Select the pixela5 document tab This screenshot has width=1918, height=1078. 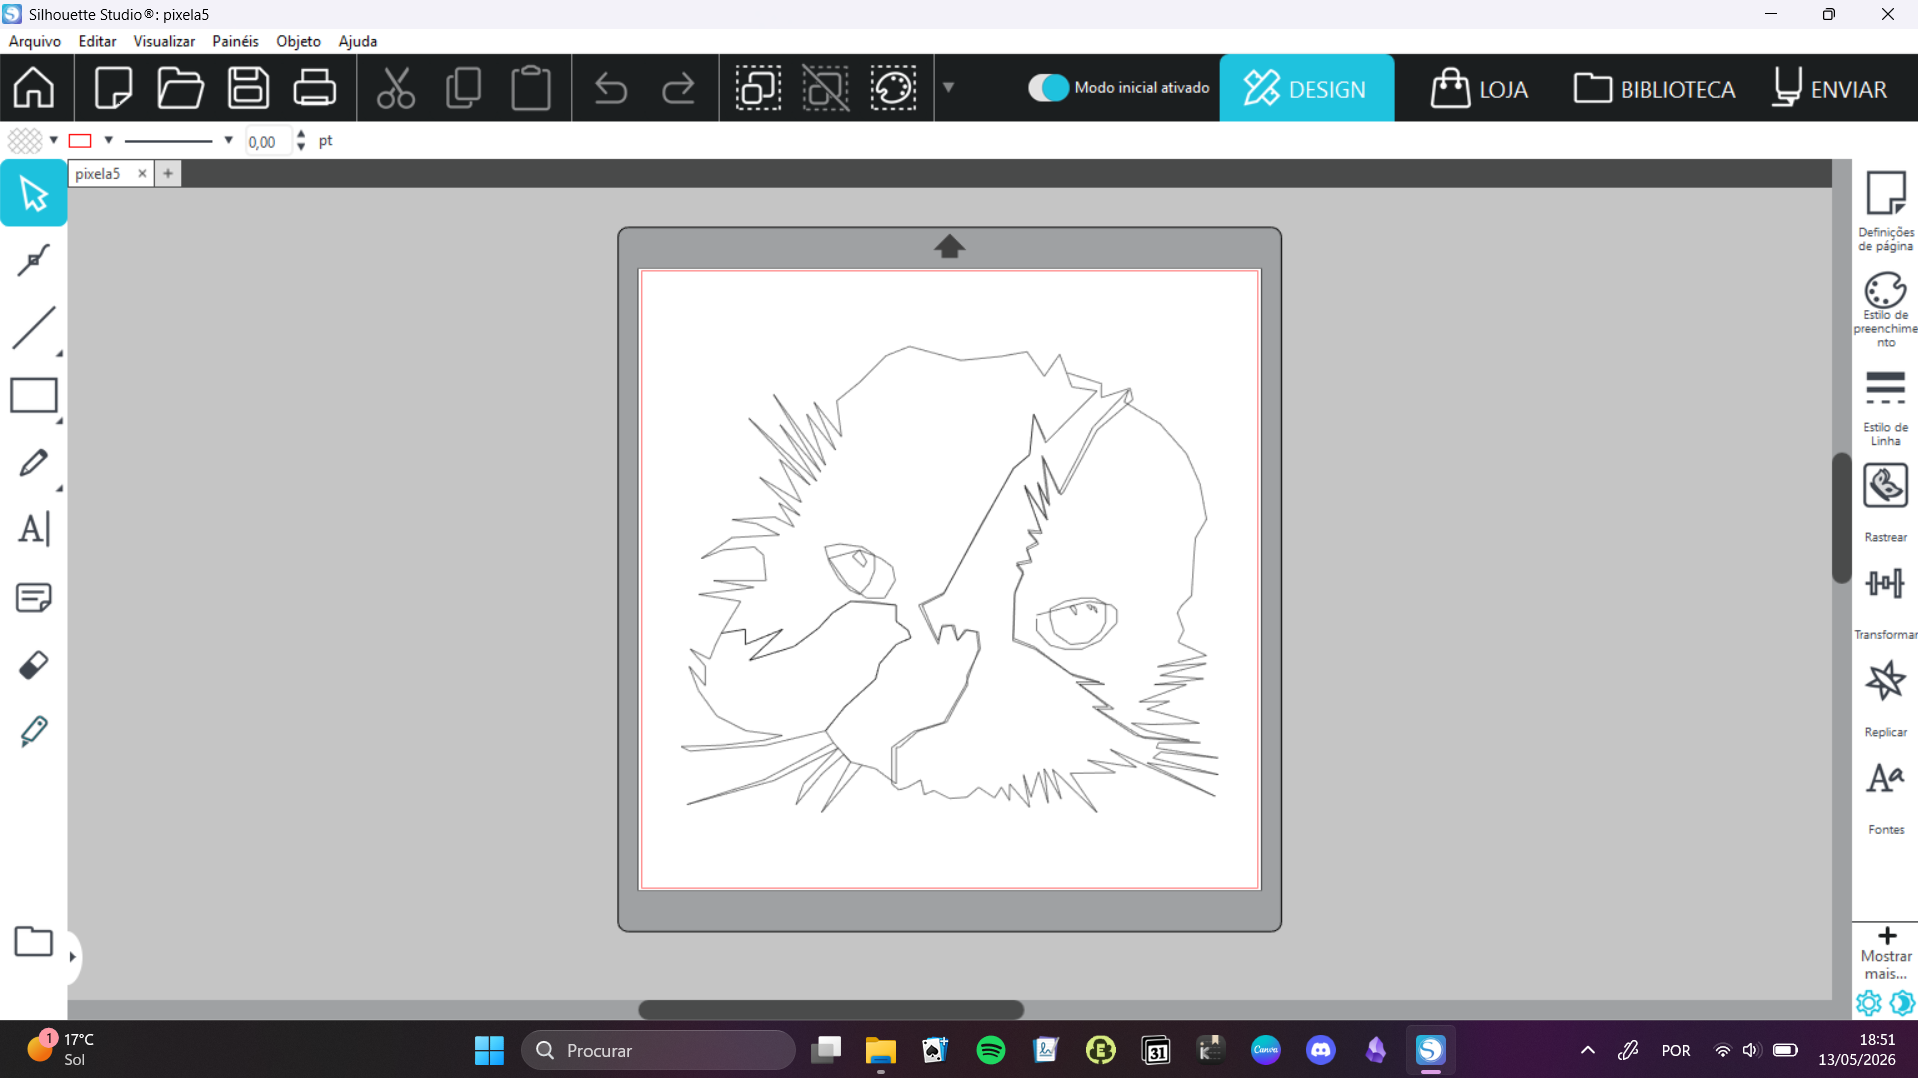[98, 173]
